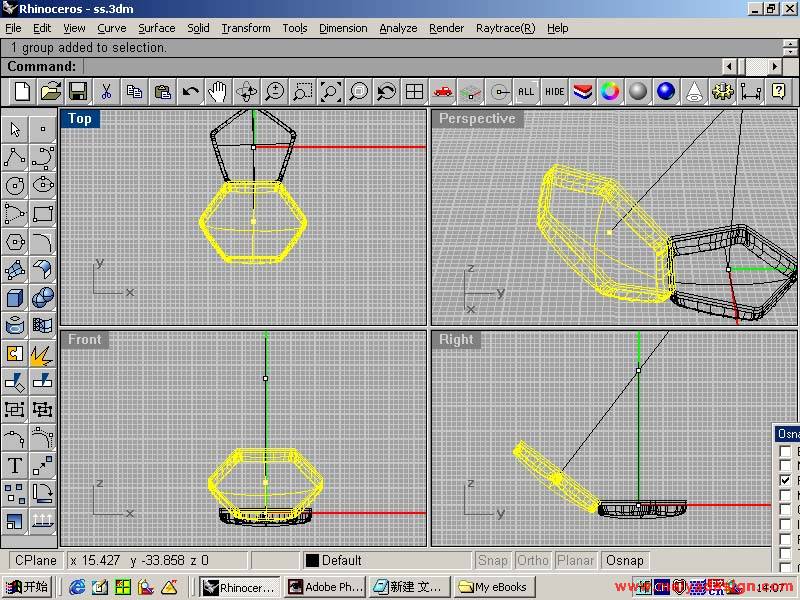The image size is (800, 600).
Task: Select the Pan hand tool
Action: pos(218,92)
